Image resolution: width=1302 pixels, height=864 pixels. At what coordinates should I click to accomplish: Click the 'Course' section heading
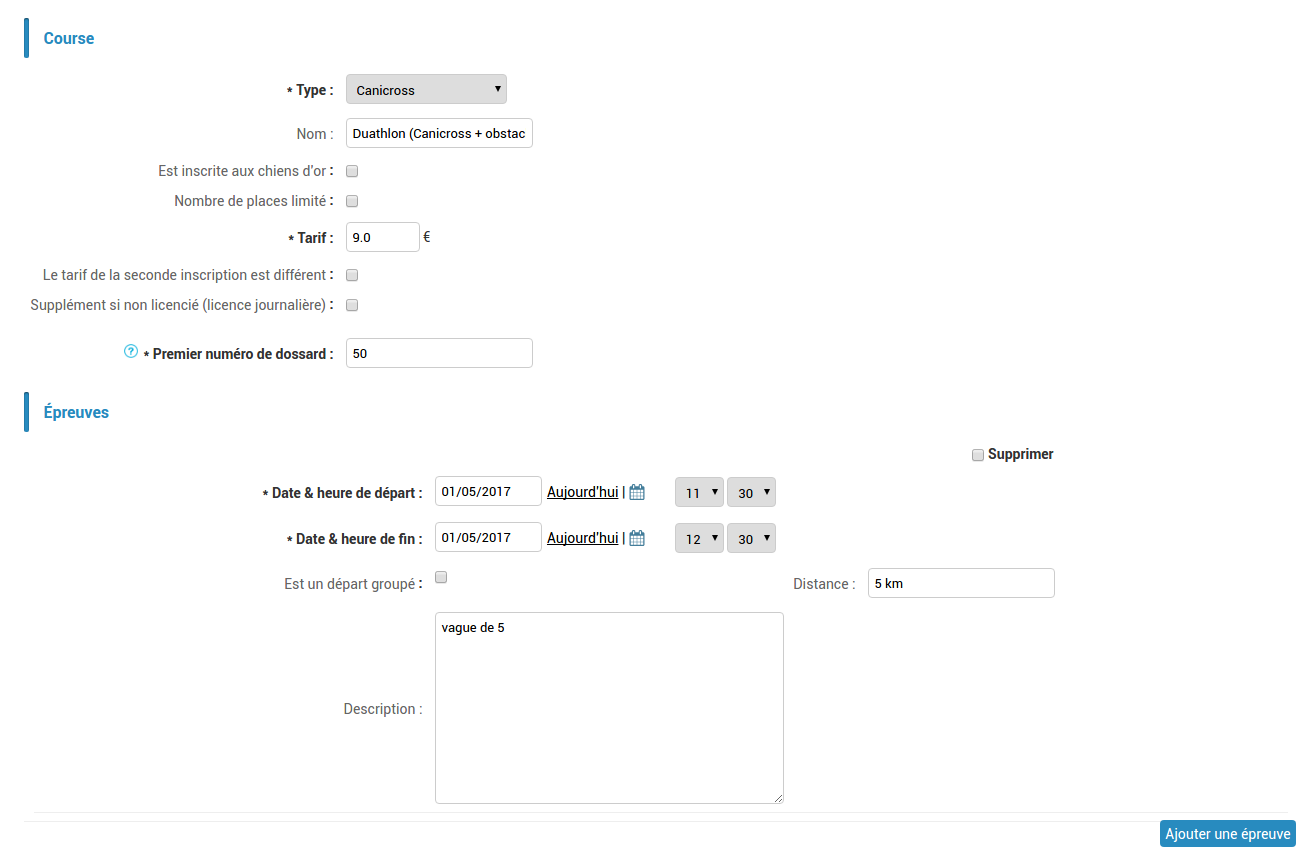69,38
